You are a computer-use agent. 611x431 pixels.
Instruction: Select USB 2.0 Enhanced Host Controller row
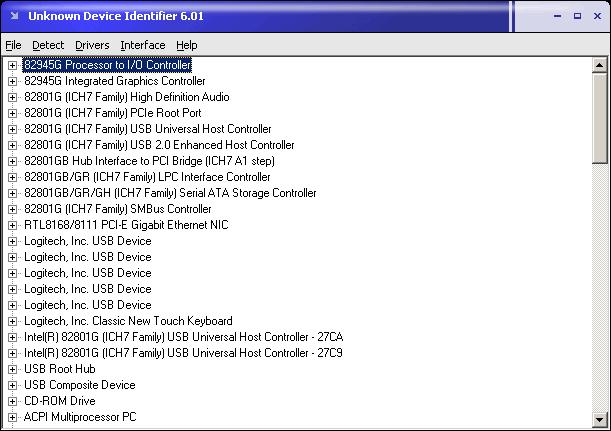[159, 145]
